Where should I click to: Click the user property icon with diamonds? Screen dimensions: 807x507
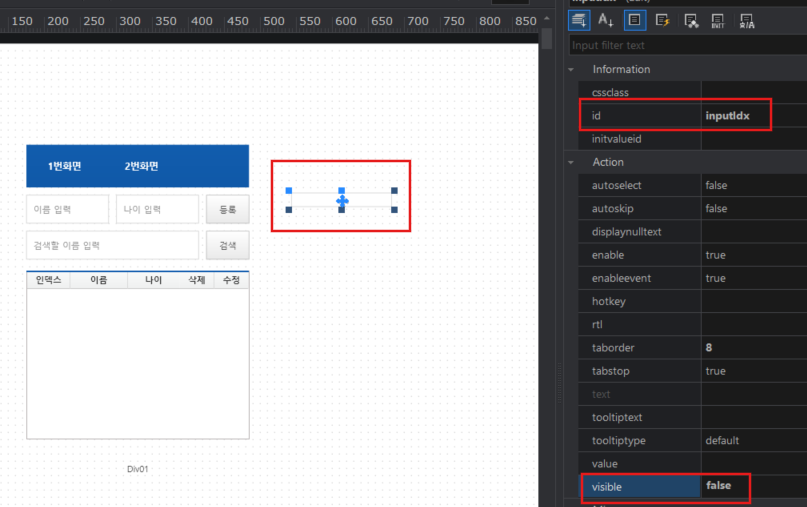[691, 21]
